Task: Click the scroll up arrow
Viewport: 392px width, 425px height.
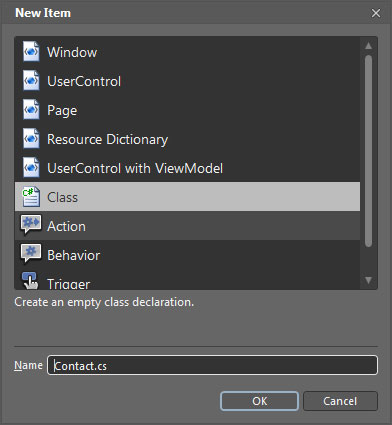Action: (x=368, y=46)
